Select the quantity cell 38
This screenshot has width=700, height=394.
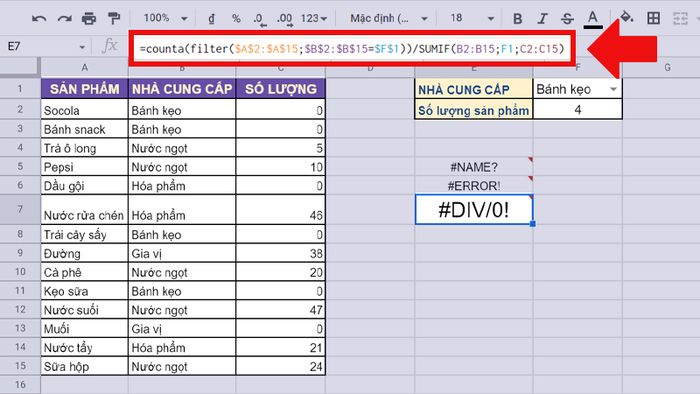pos(280,253)
